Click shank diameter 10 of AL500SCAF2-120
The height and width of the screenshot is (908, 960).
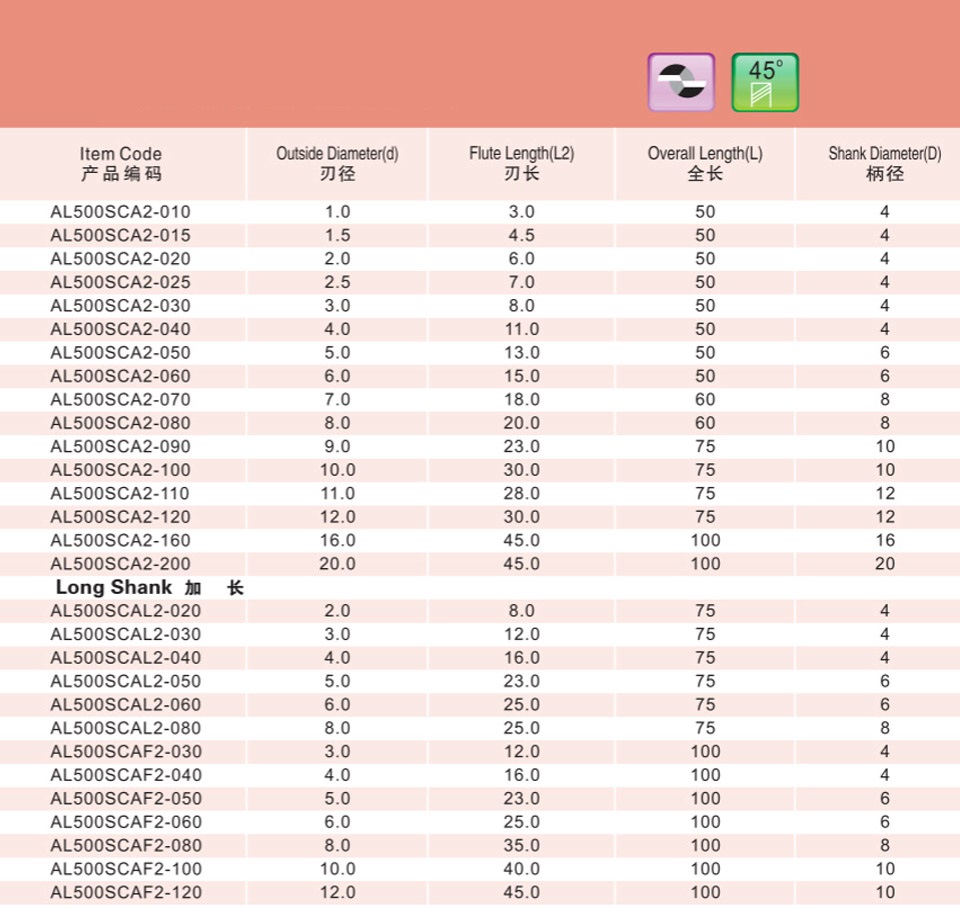[x=885, y=893]
